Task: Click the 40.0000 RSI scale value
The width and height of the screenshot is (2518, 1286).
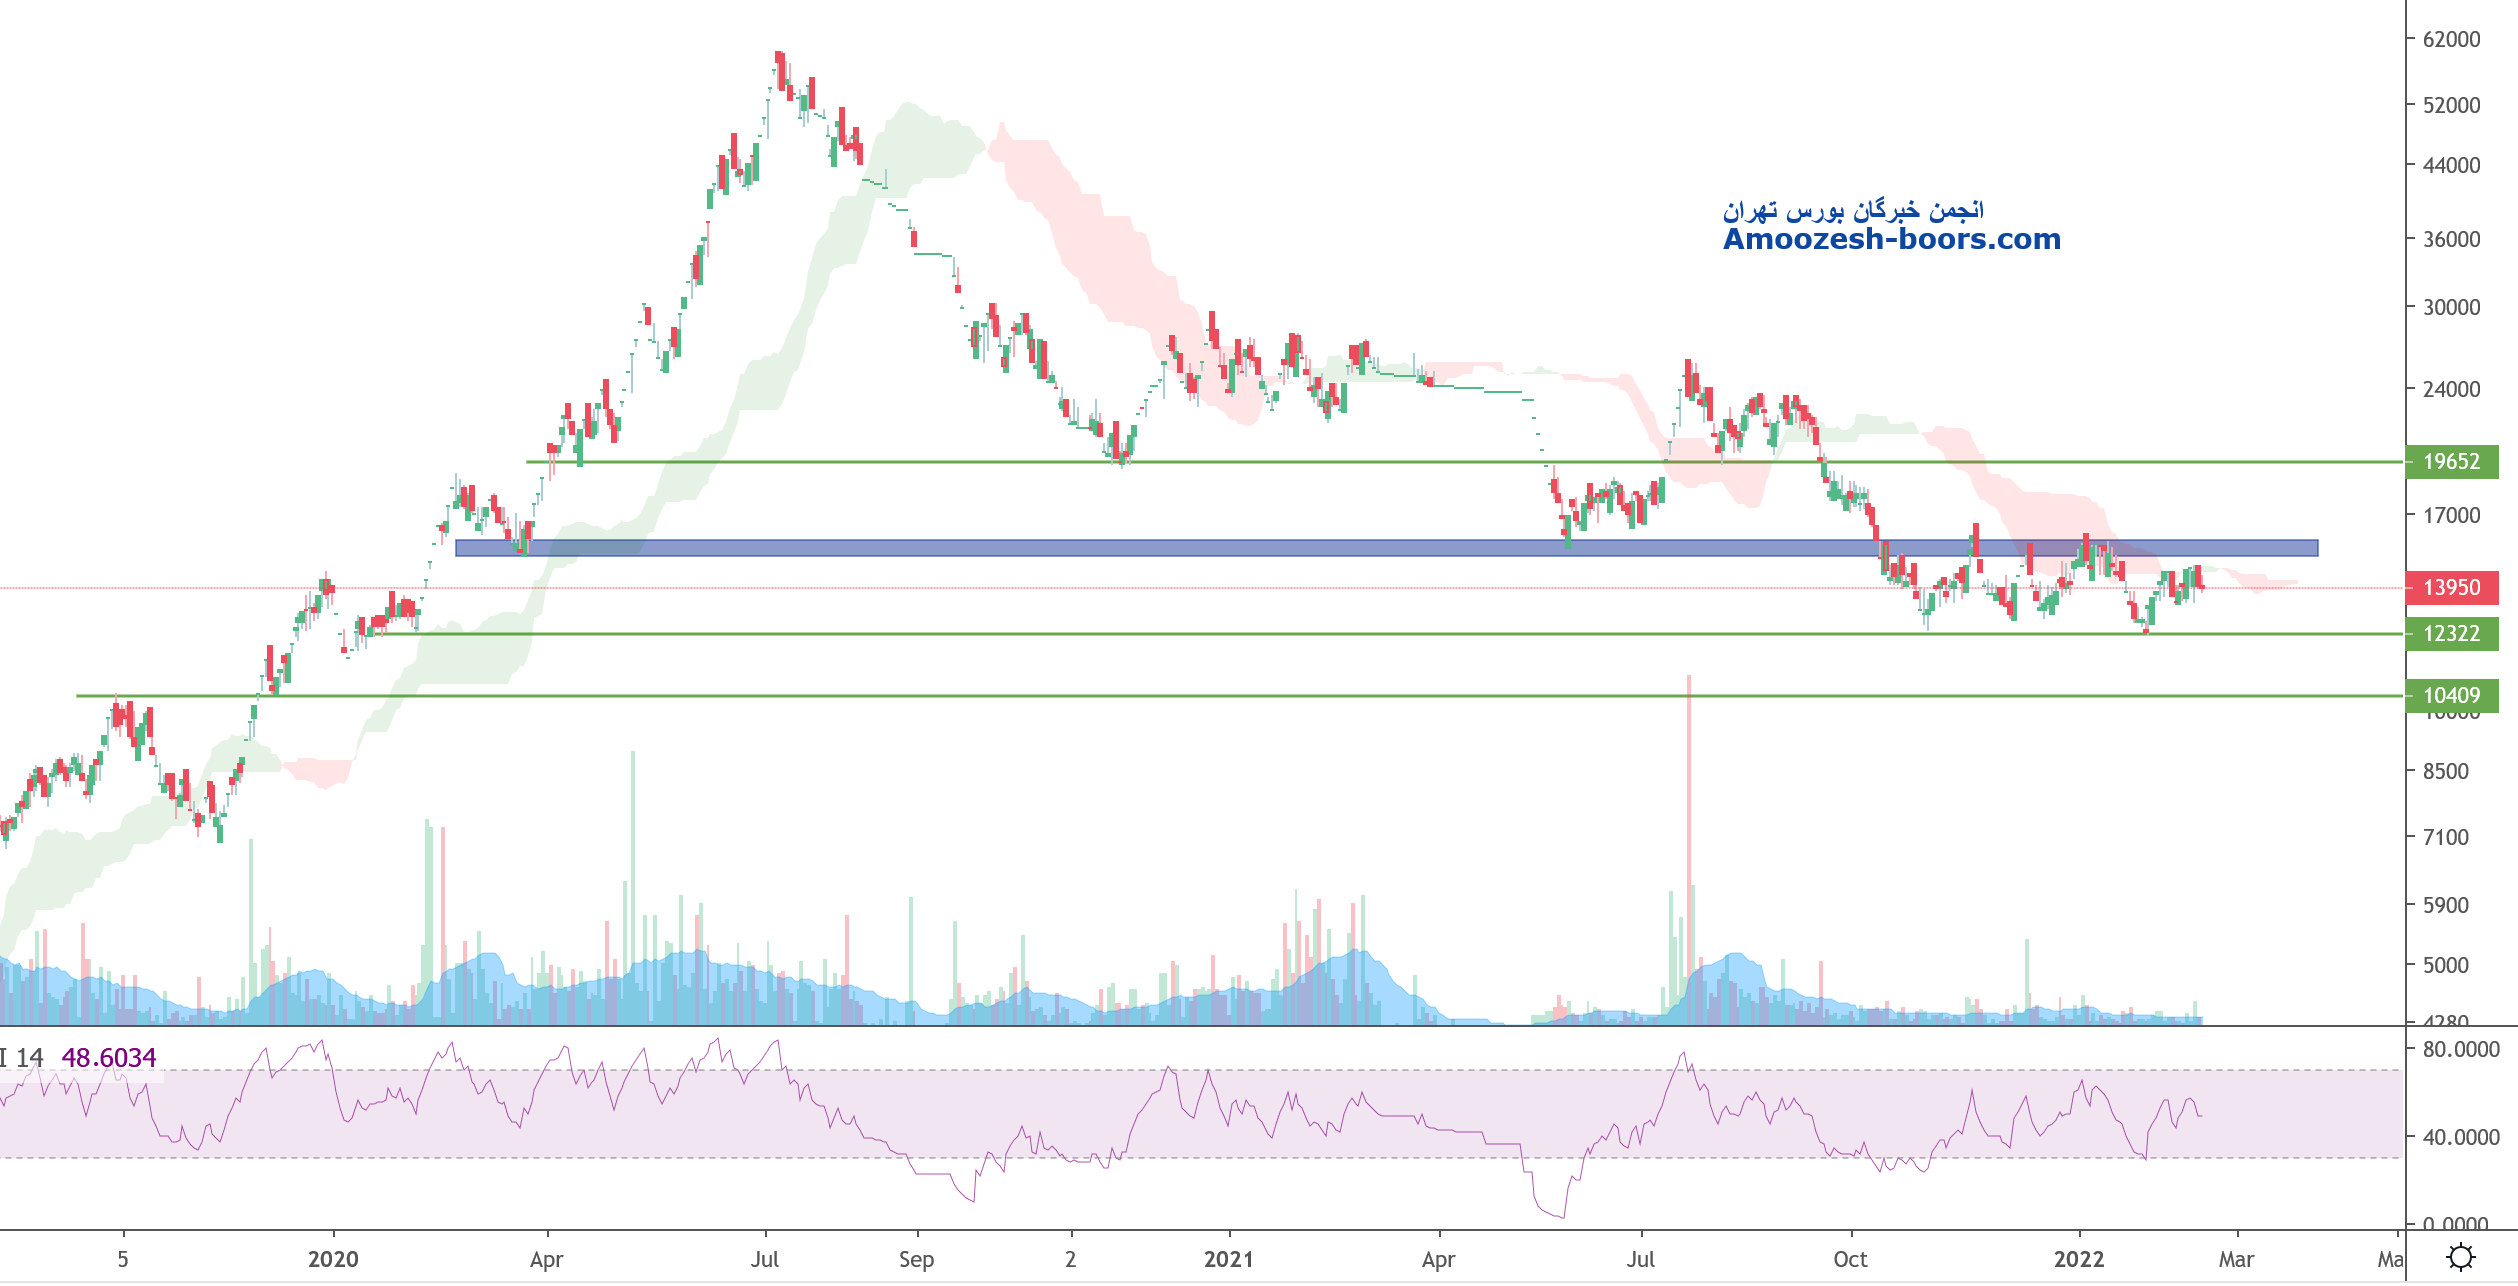Action: click(x=2460, y=1138)
